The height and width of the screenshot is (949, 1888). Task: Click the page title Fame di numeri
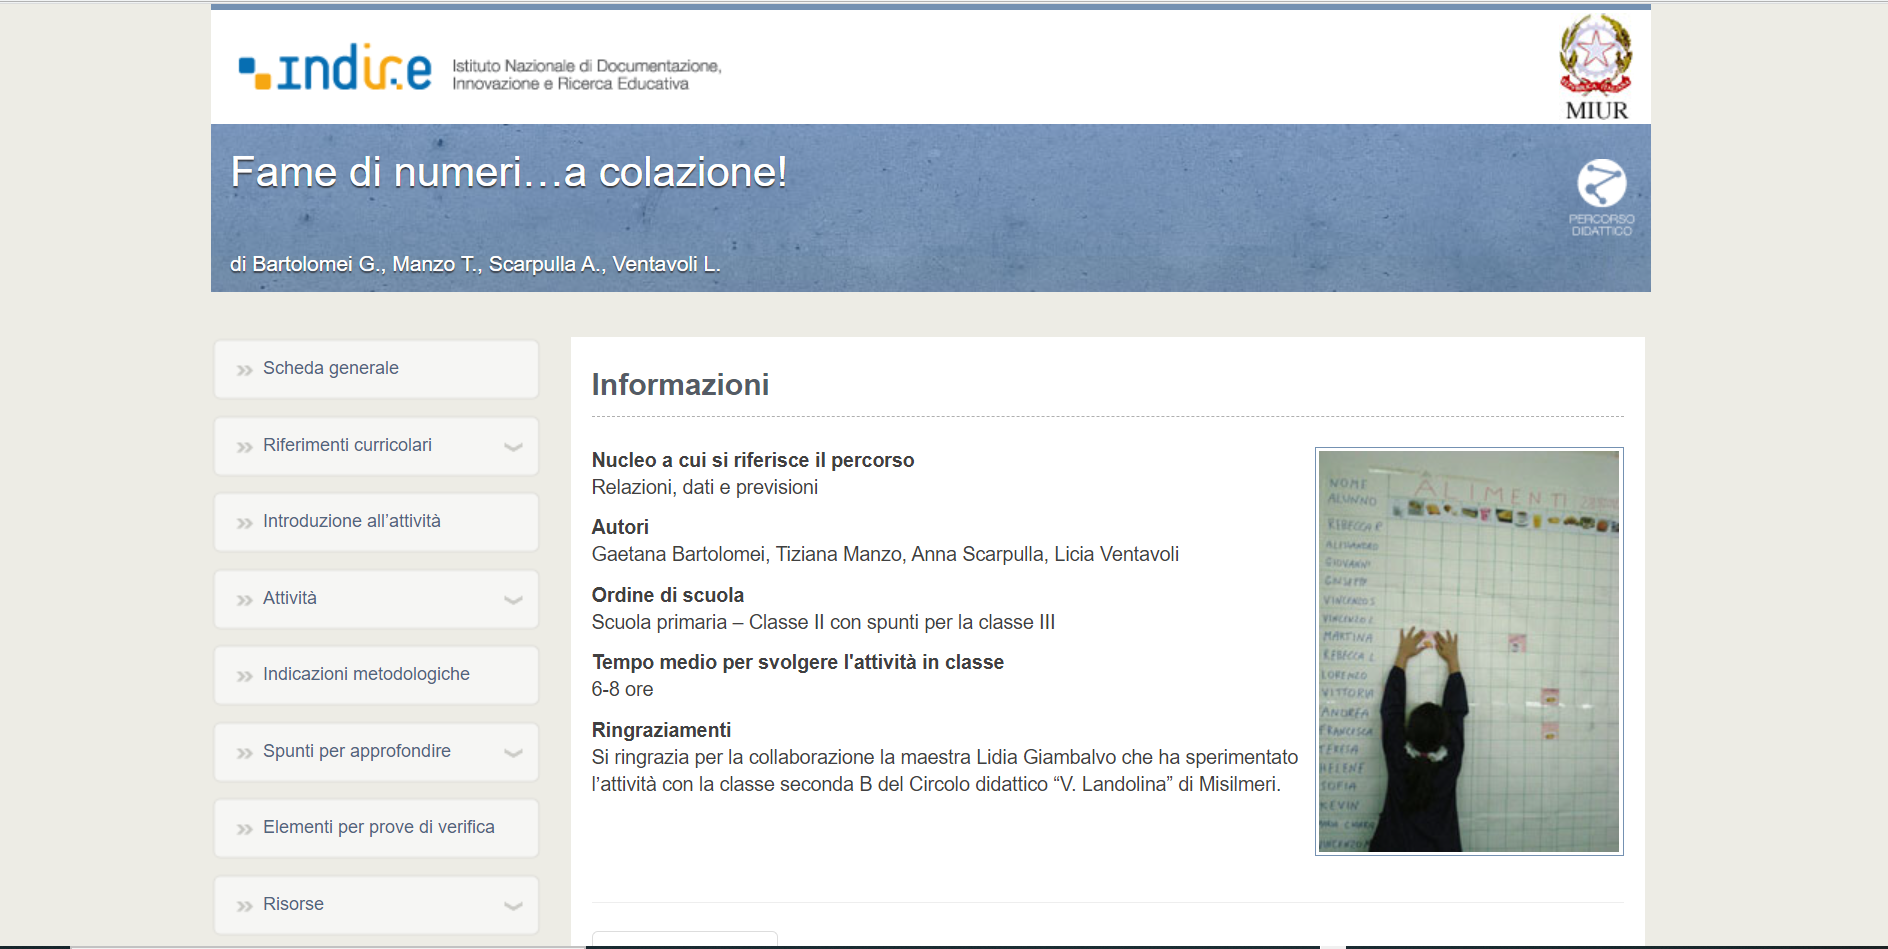508,172
